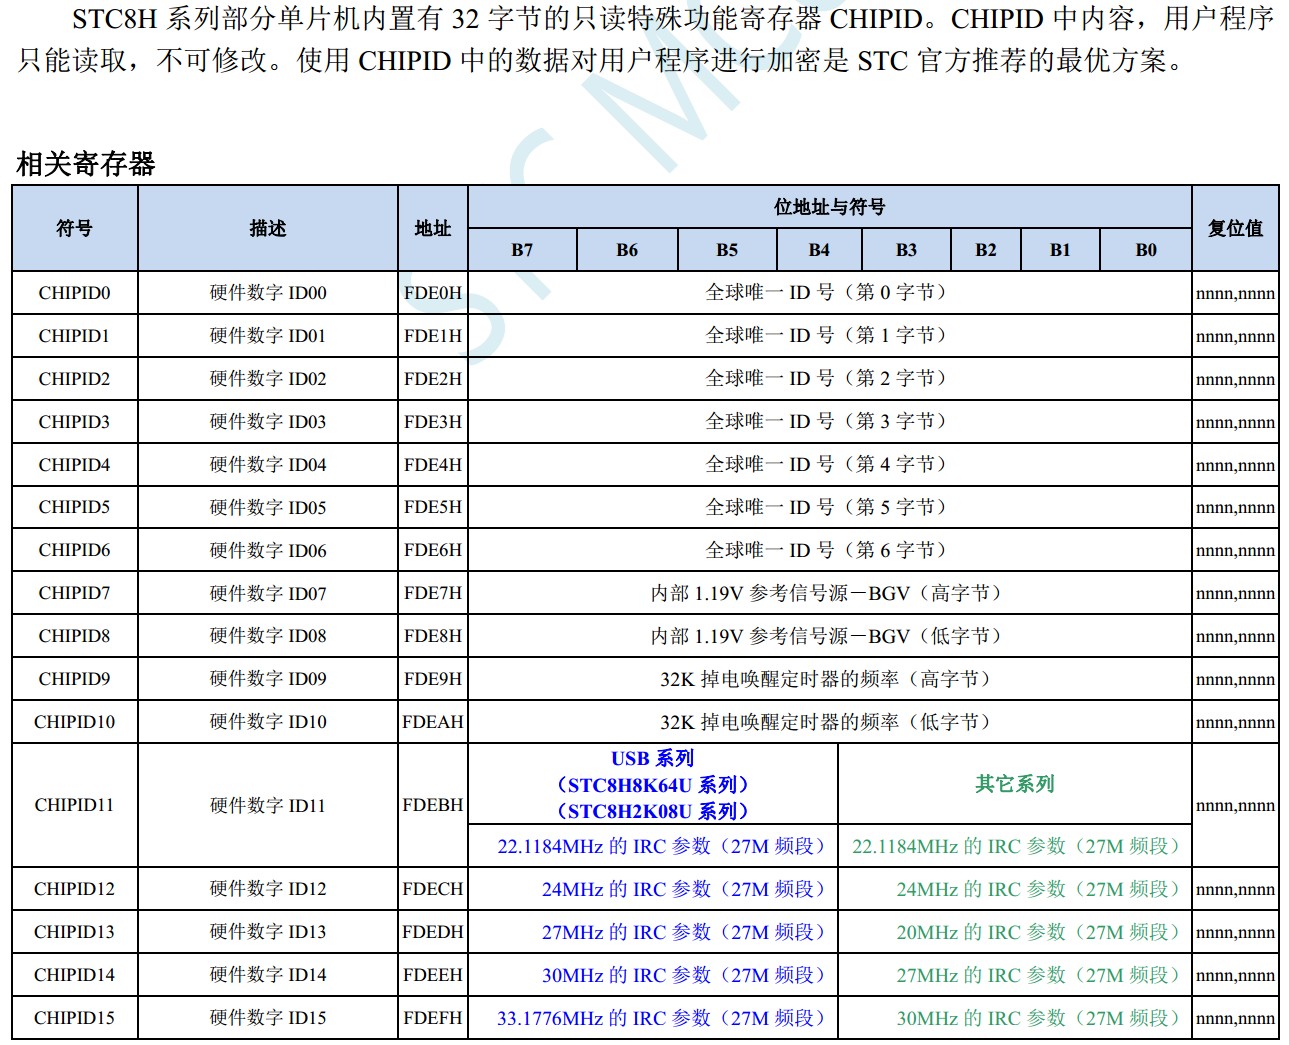
Task: Click the CHIPID12 symbol cell
Action: click(x=75, y=889)
